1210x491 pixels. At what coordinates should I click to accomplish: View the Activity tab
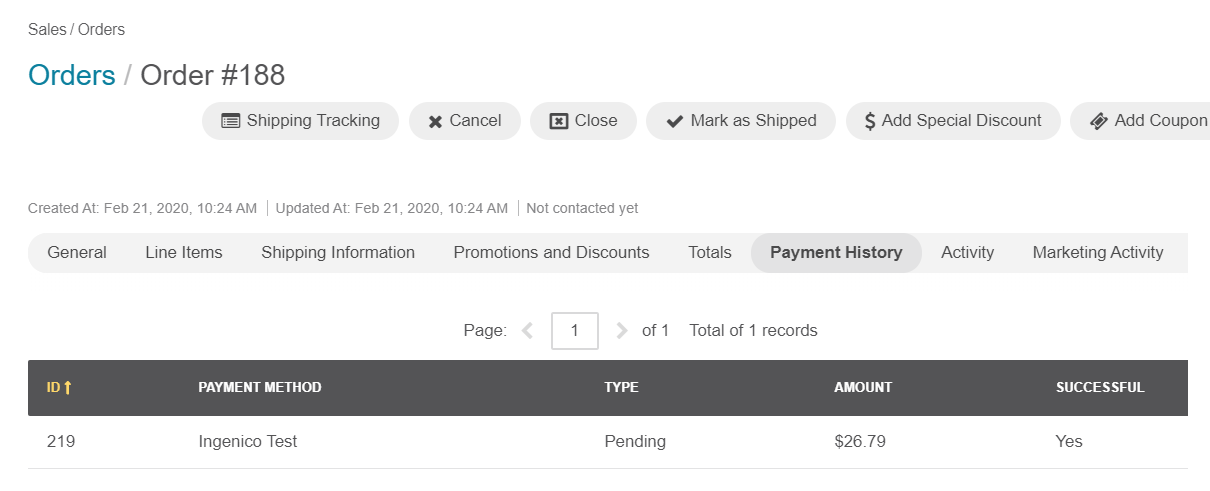coord(967,253)
